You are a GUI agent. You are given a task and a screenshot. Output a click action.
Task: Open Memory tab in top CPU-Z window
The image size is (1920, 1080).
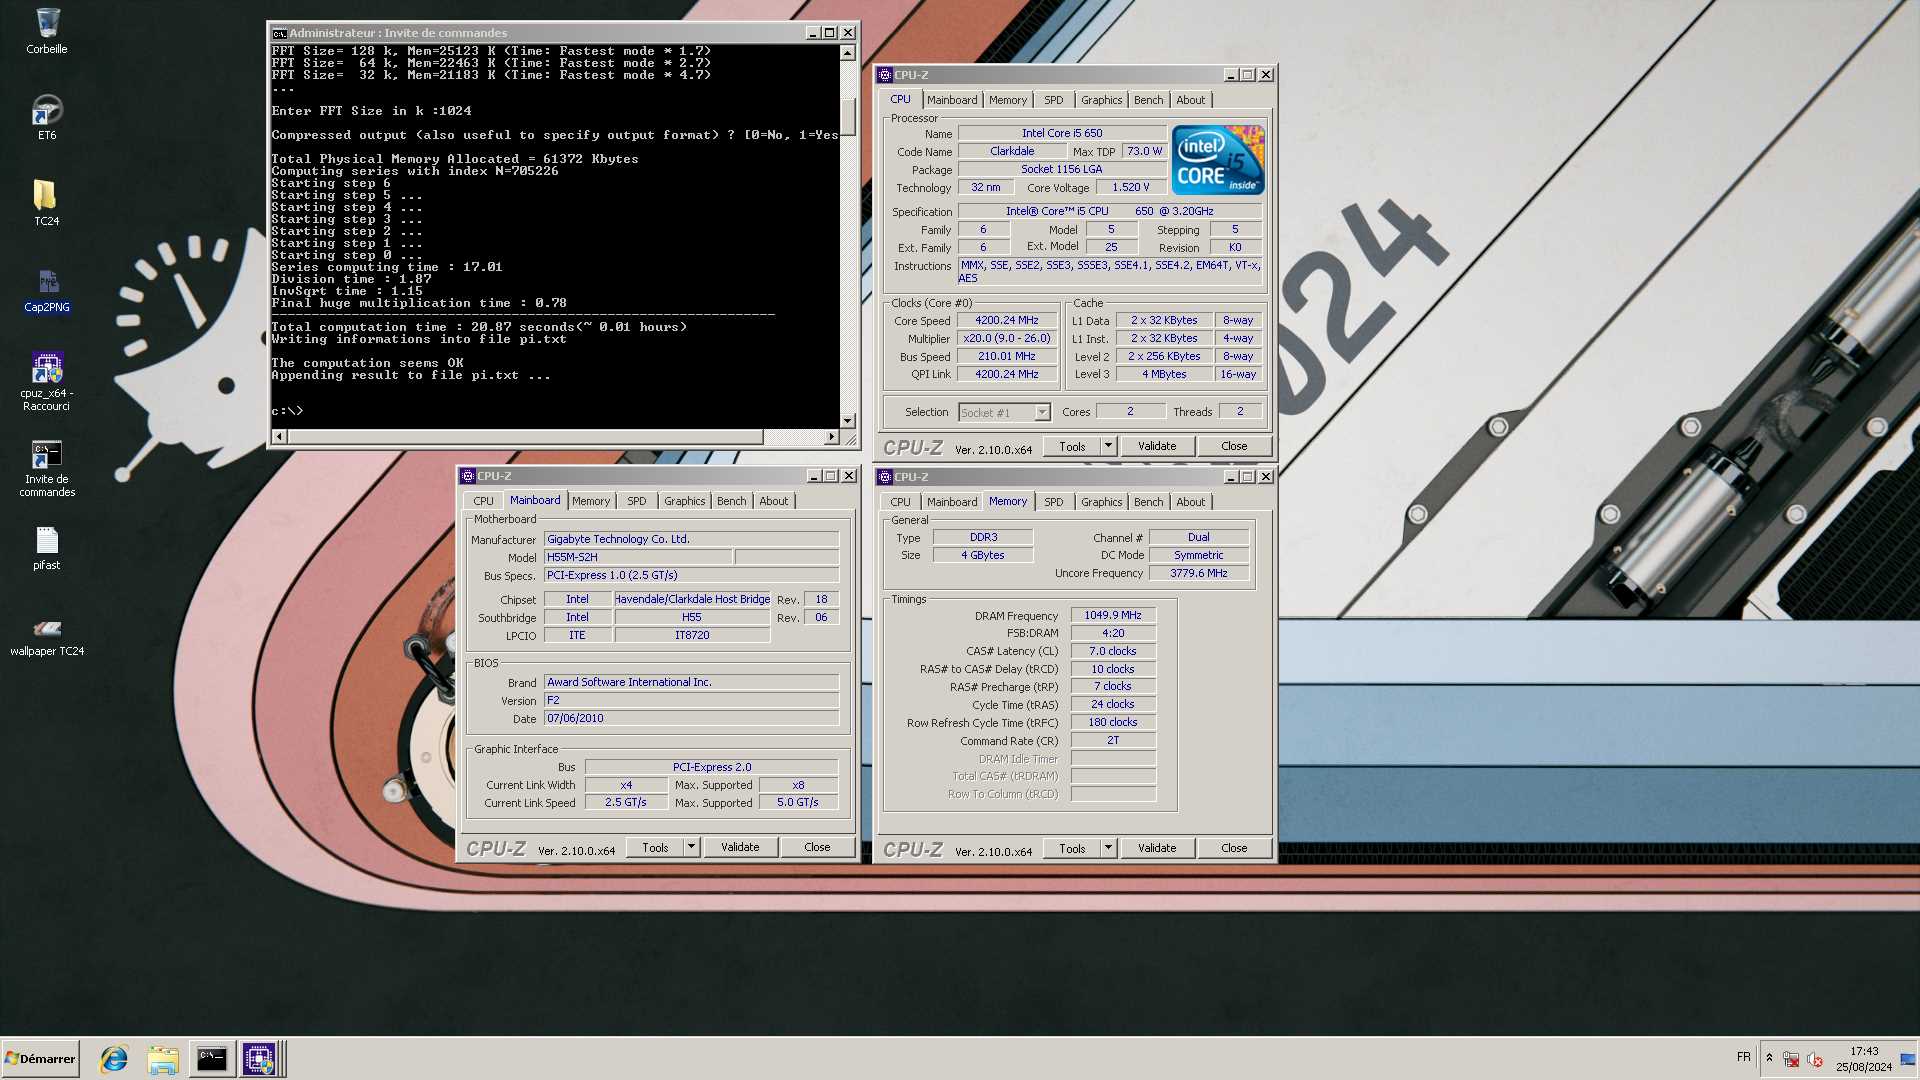(x=1007, y=100)
